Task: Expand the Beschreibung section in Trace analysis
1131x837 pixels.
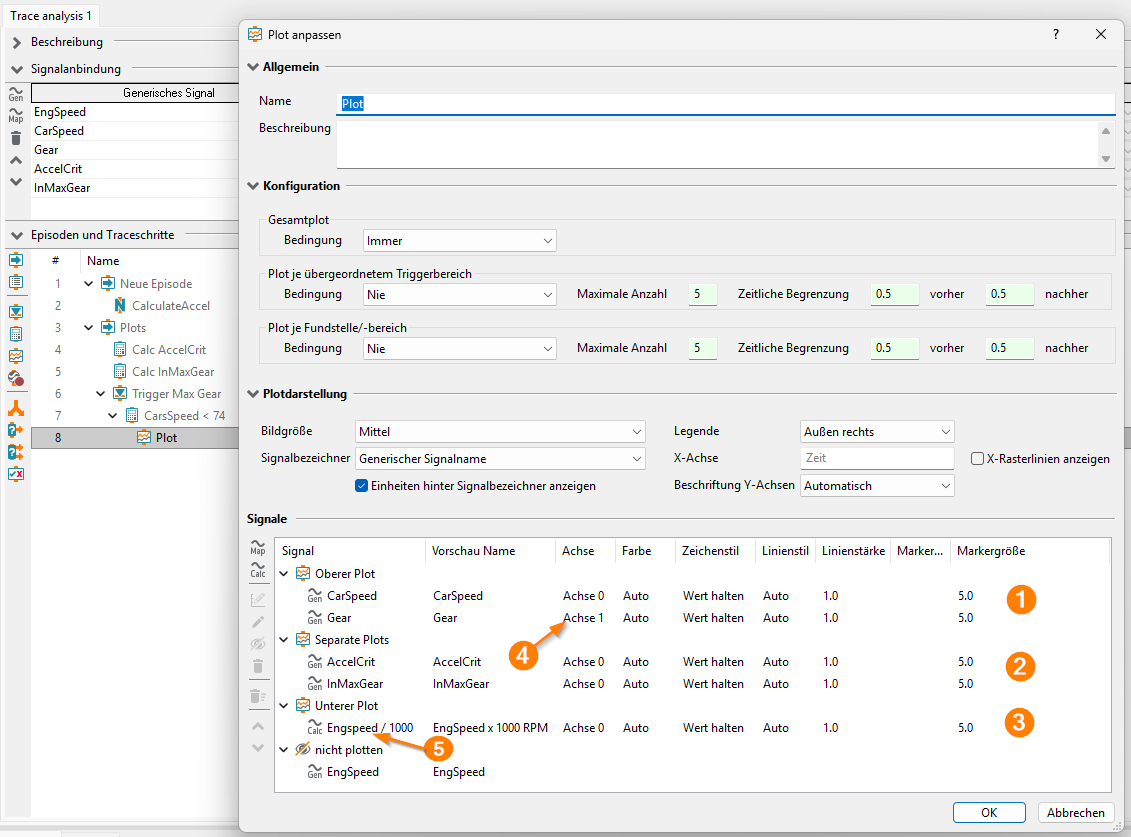Action: coord(17,43)
